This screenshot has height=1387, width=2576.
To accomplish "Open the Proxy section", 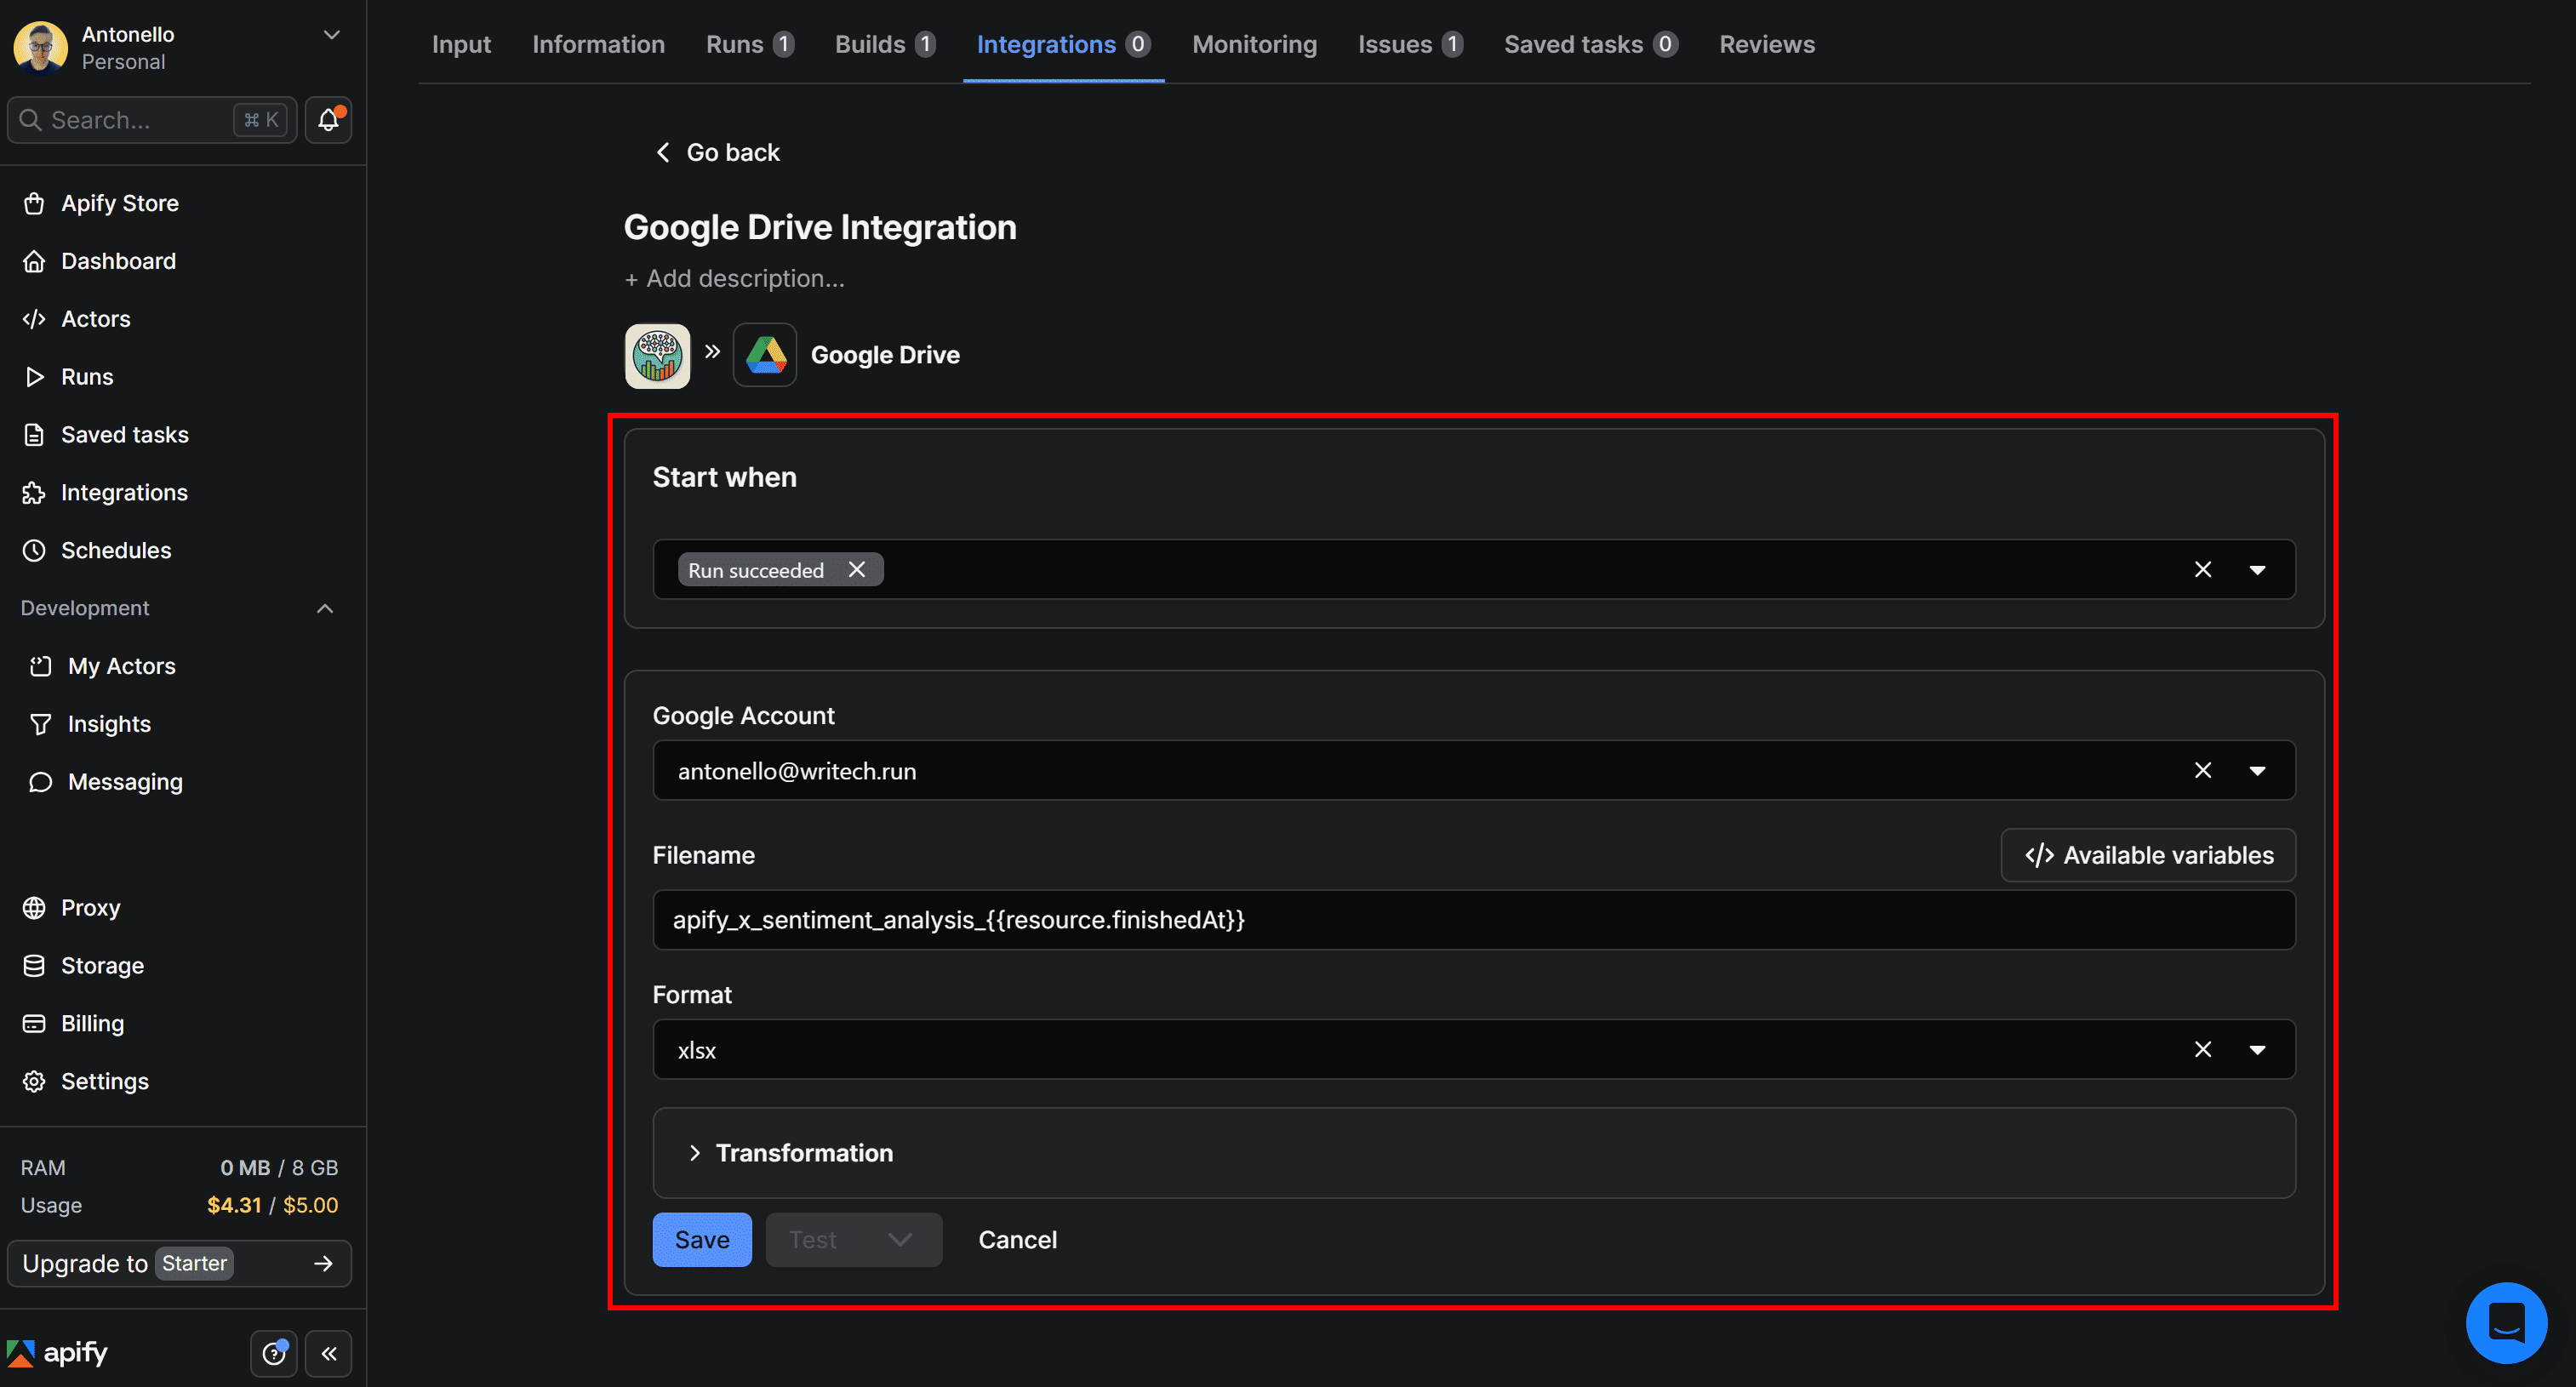I will [x=92, y=907].
